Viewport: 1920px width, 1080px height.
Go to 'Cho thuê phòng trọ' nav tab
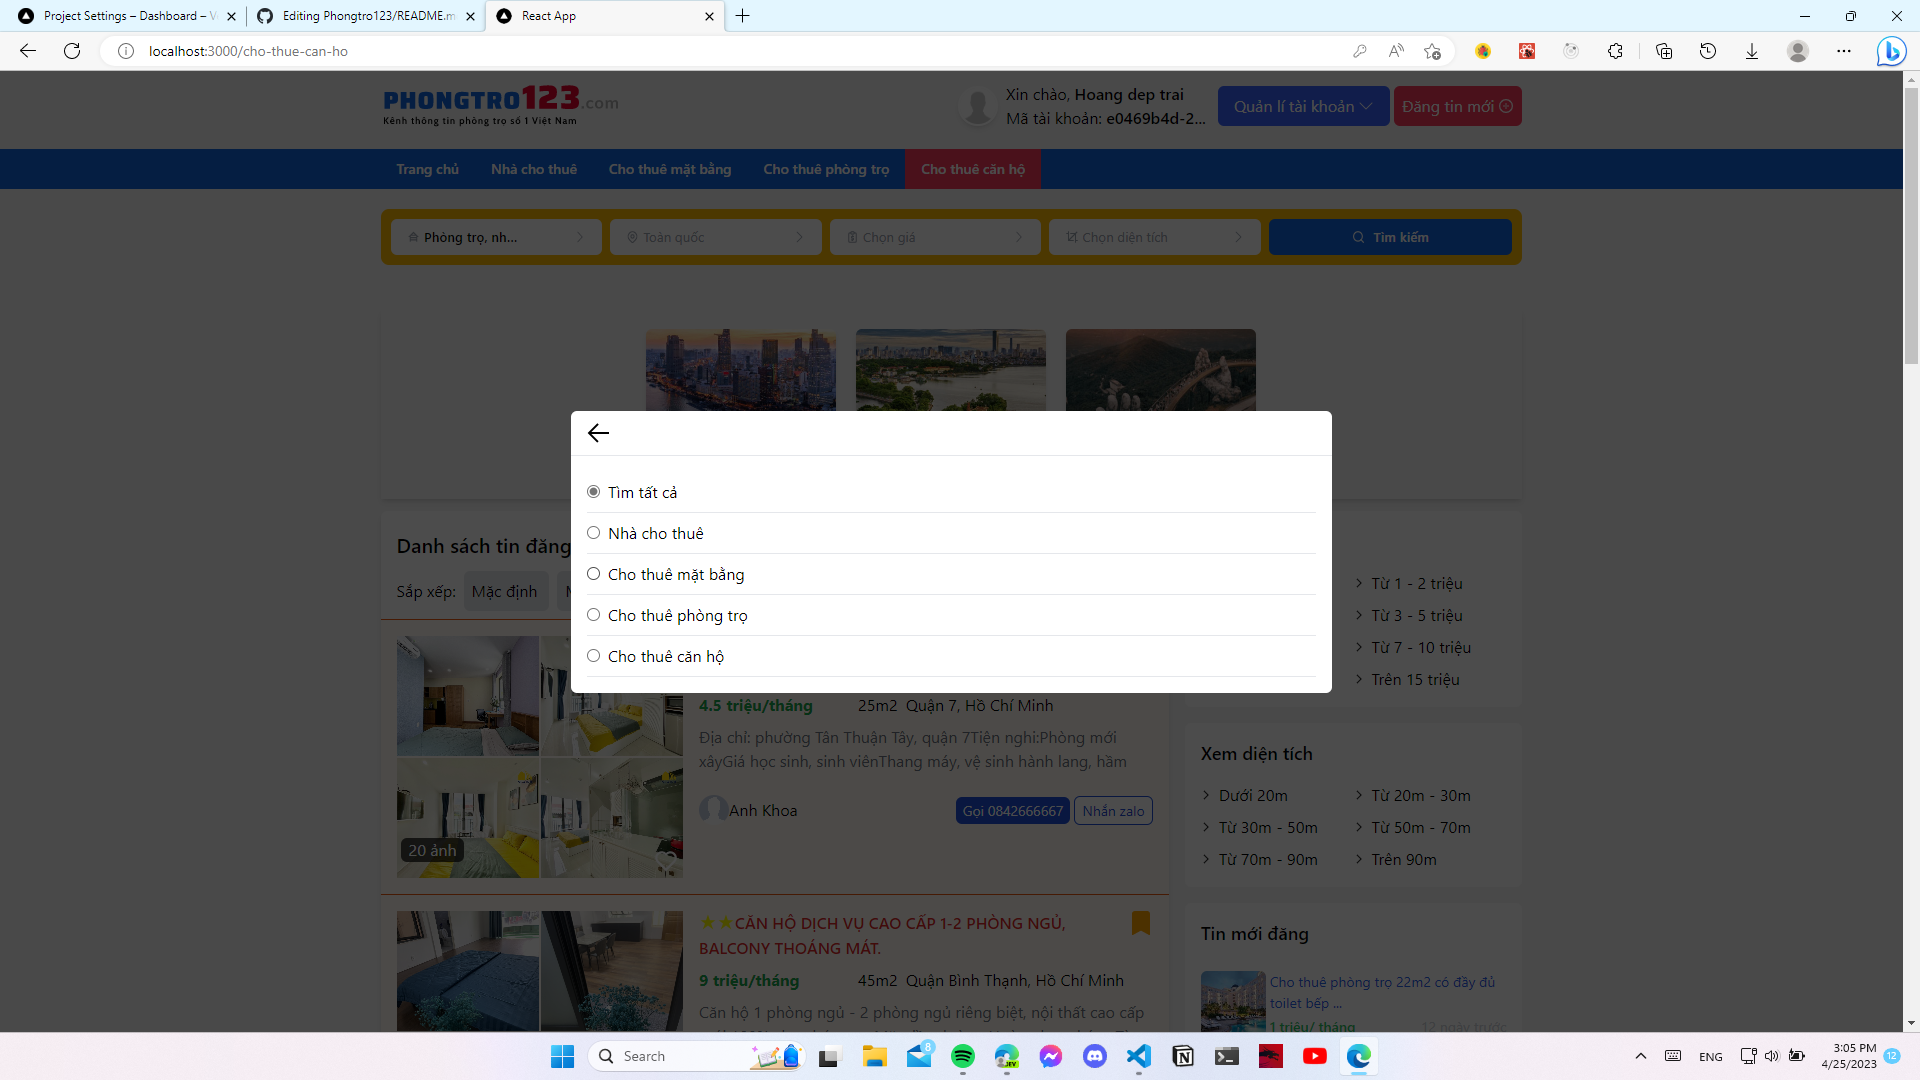tap(826, 169)
